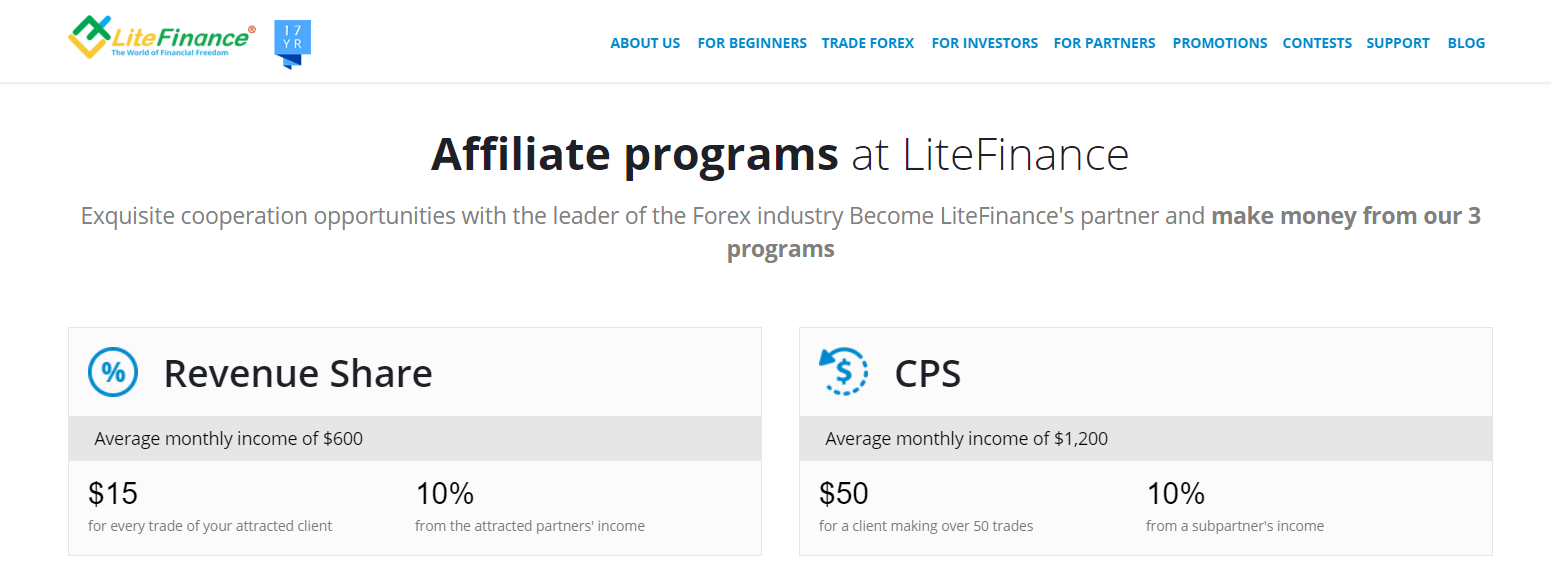Image resolution: width=1551 pixels, height=581 pixels.
Task: Open the CONTESTS page
Action: 1317,43
